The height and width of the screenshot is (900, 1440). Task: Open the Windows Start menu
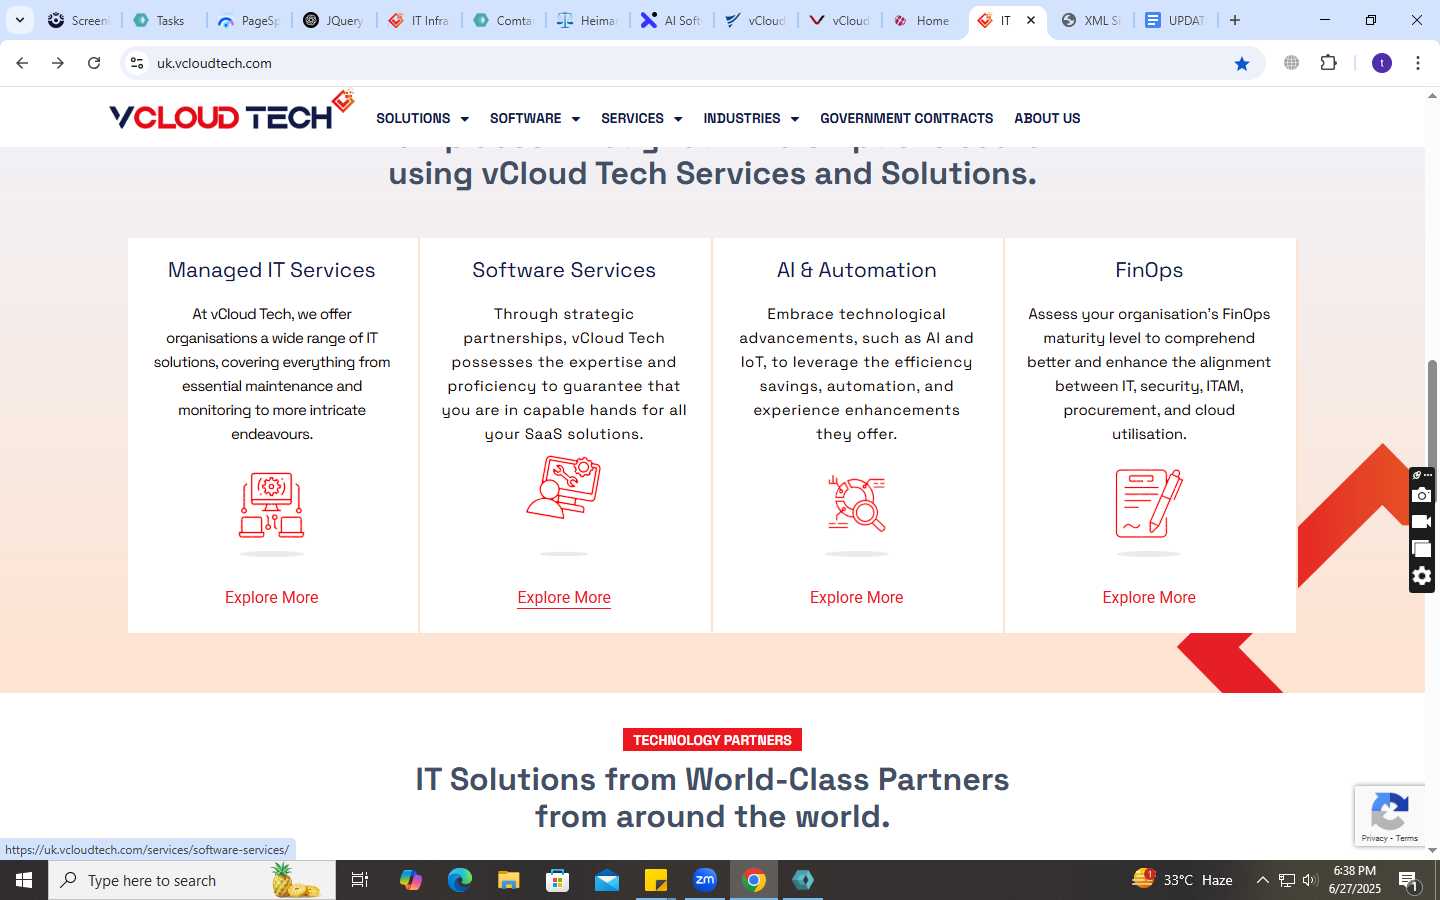[x=24, y=880]
